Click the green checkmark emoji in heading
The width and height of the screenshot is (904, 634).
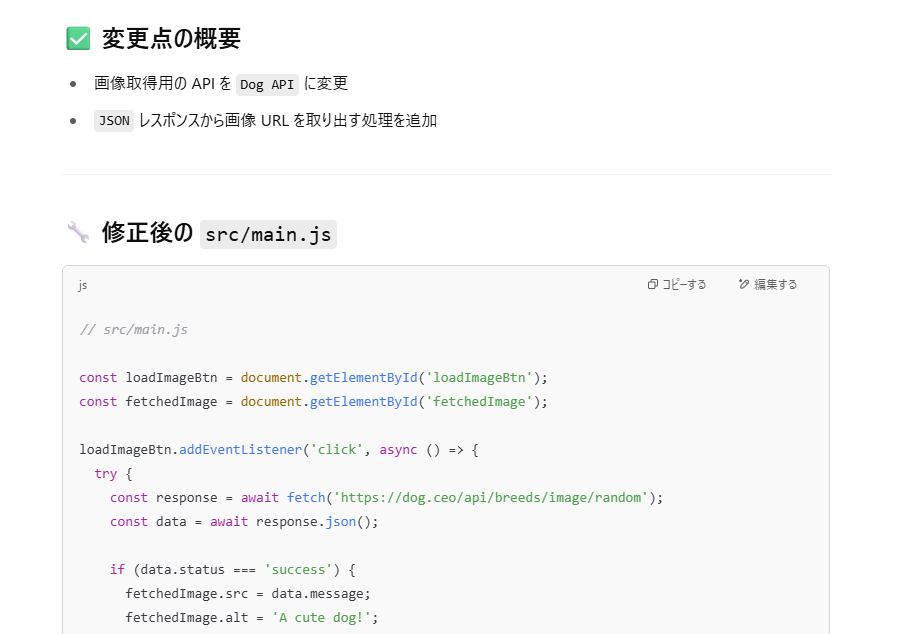tap(78, 39)
